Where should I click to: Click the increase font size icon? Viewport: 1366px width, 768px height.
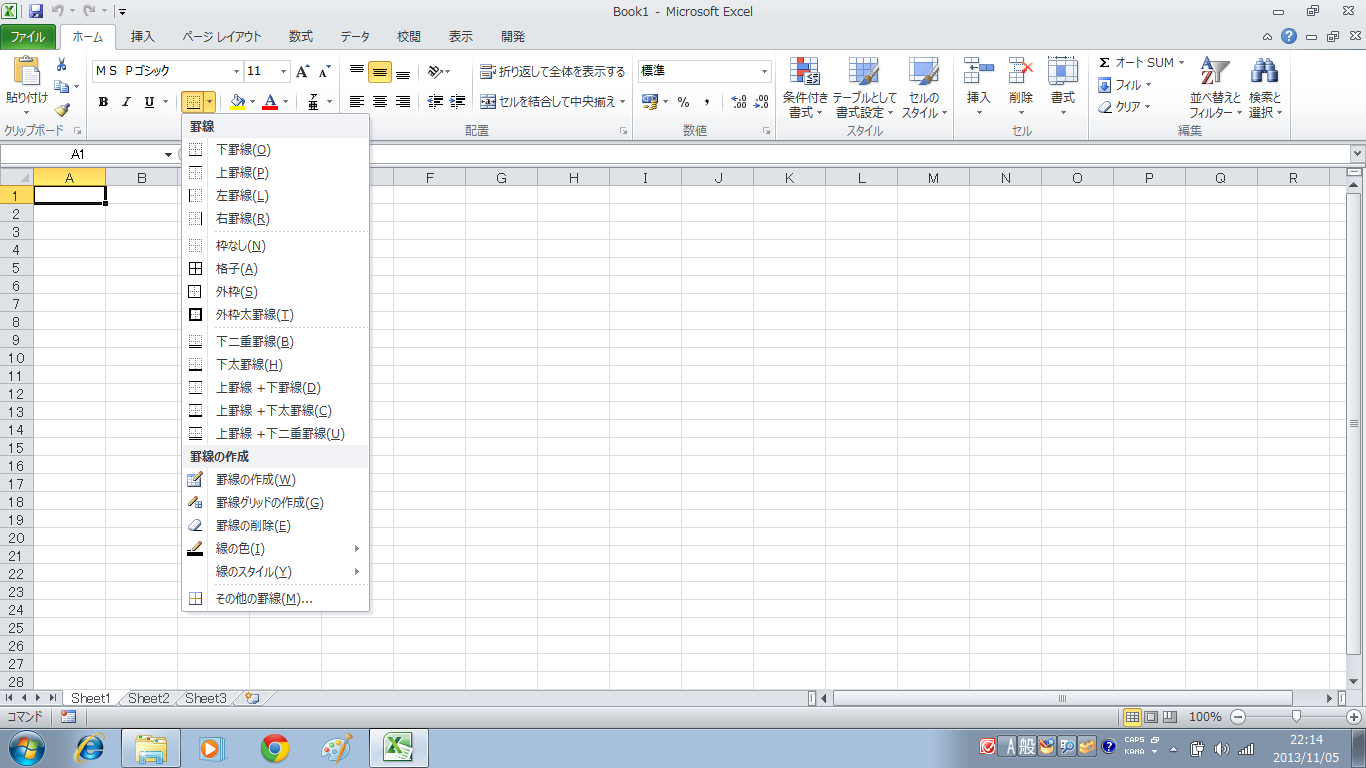(x=303, y=71)
